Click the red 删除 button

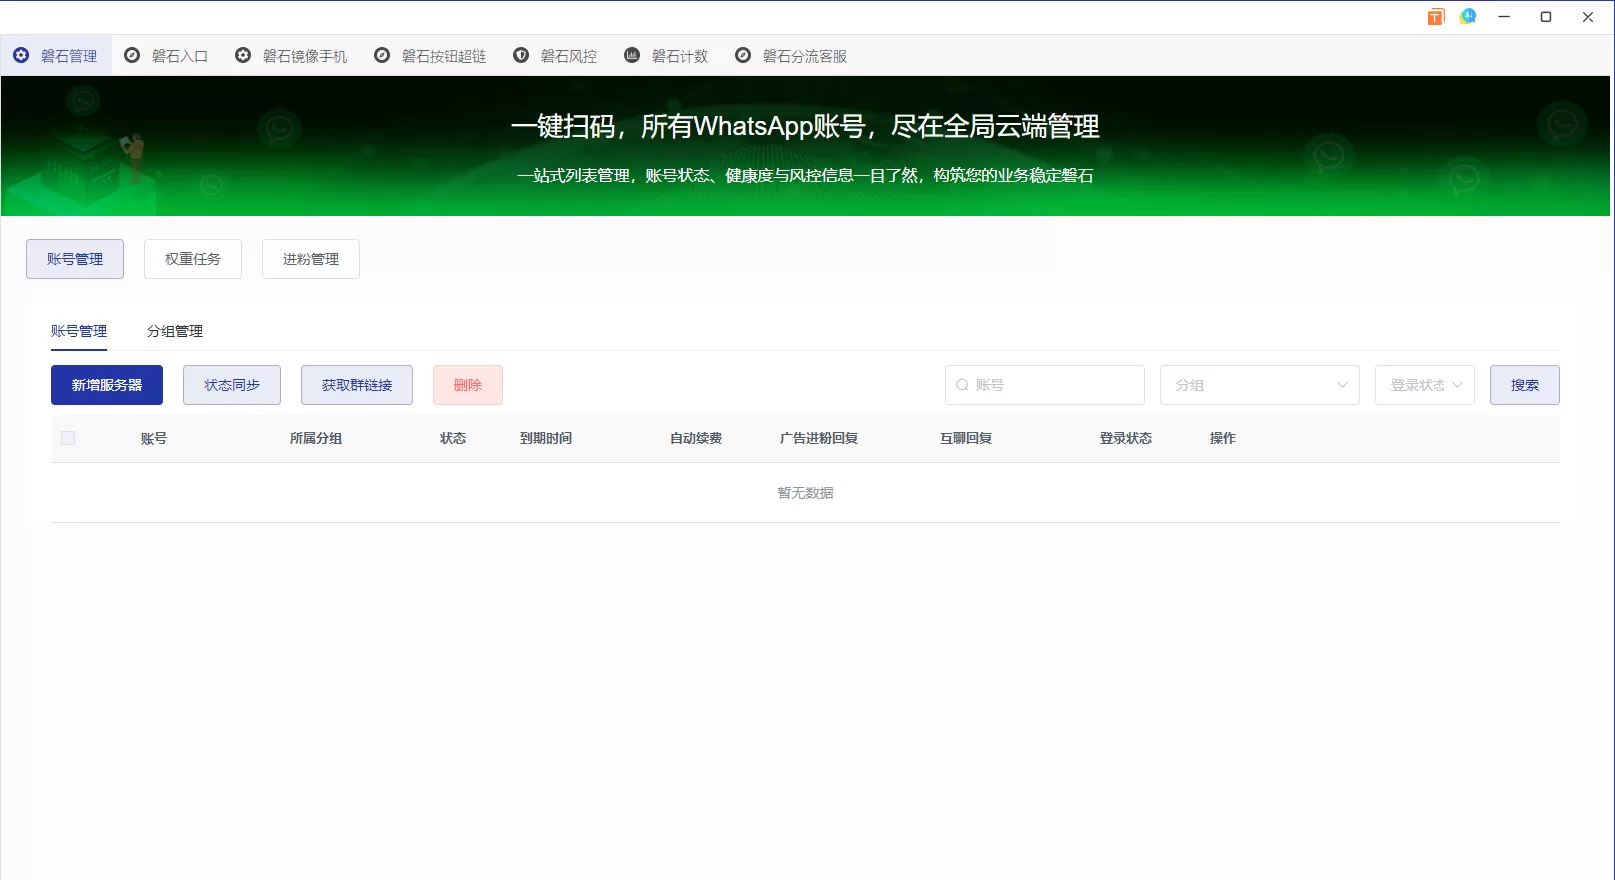[x=468, y=385]
